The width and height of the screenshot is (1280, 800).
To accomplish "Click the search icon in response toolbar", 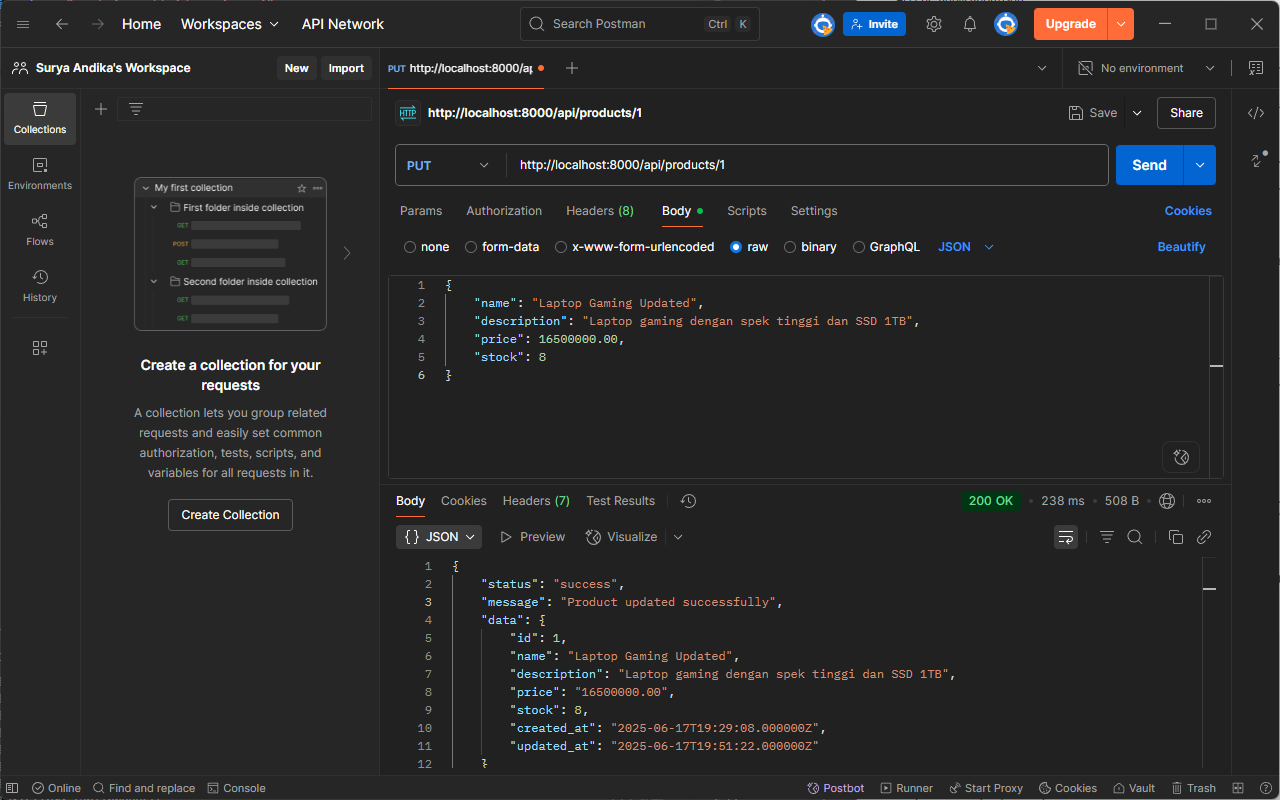I will (x=1135, y=537).
